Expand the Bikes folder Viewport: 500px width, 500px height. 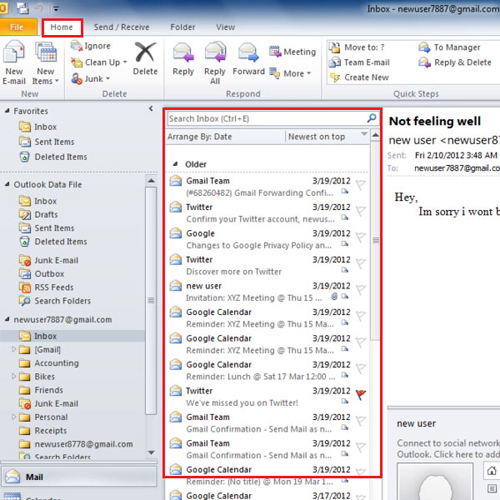coord(14,376)
